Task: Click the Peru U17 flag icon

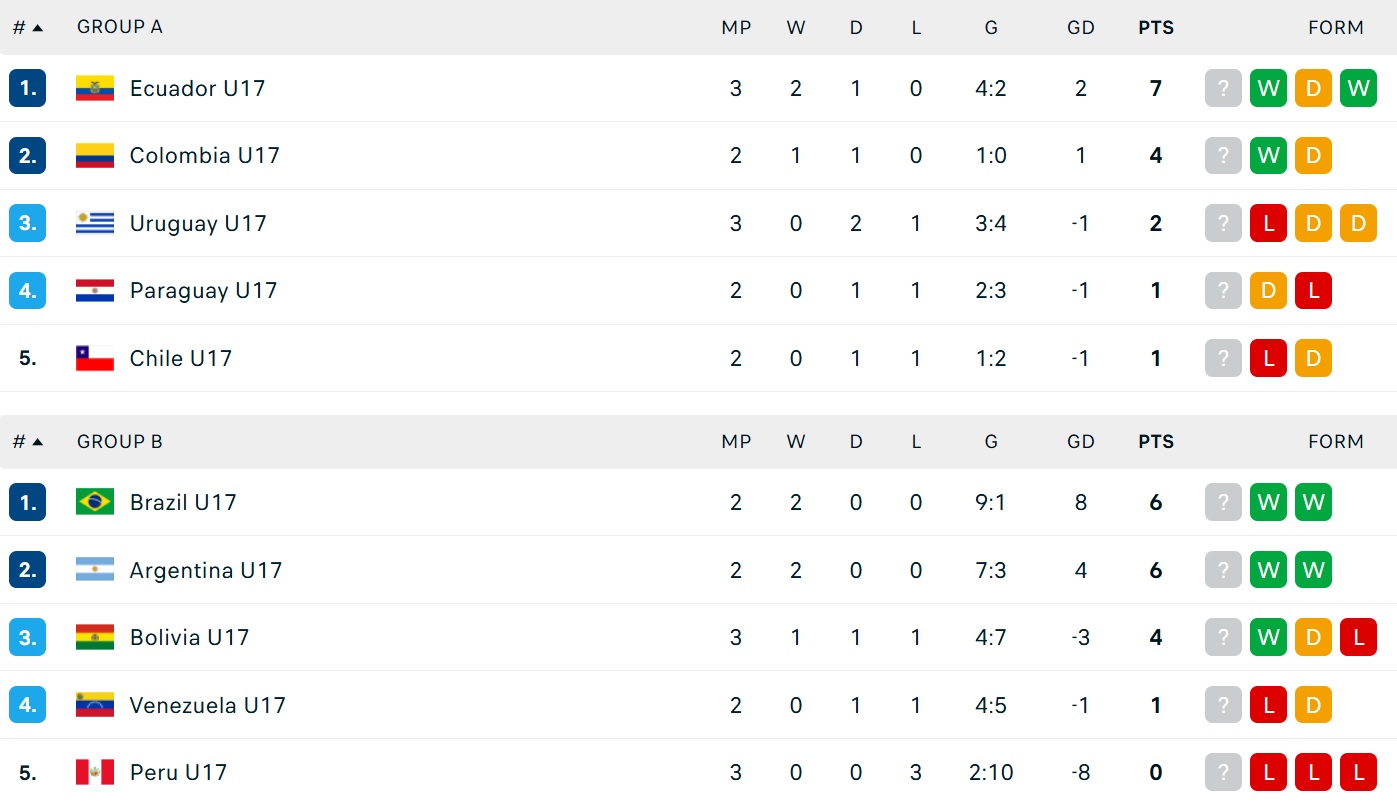Action: coord(95,772)
